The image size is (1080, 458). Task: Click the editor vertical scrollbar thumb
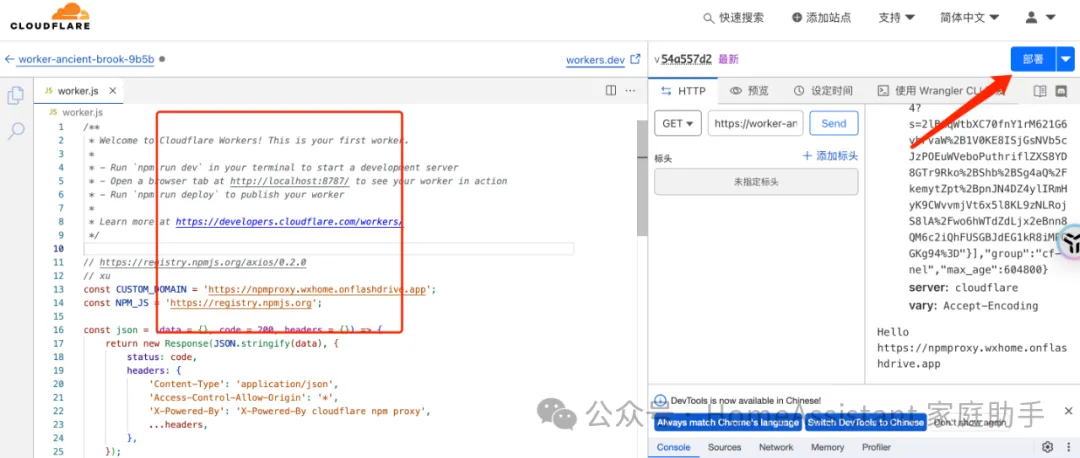pos(642,178)
